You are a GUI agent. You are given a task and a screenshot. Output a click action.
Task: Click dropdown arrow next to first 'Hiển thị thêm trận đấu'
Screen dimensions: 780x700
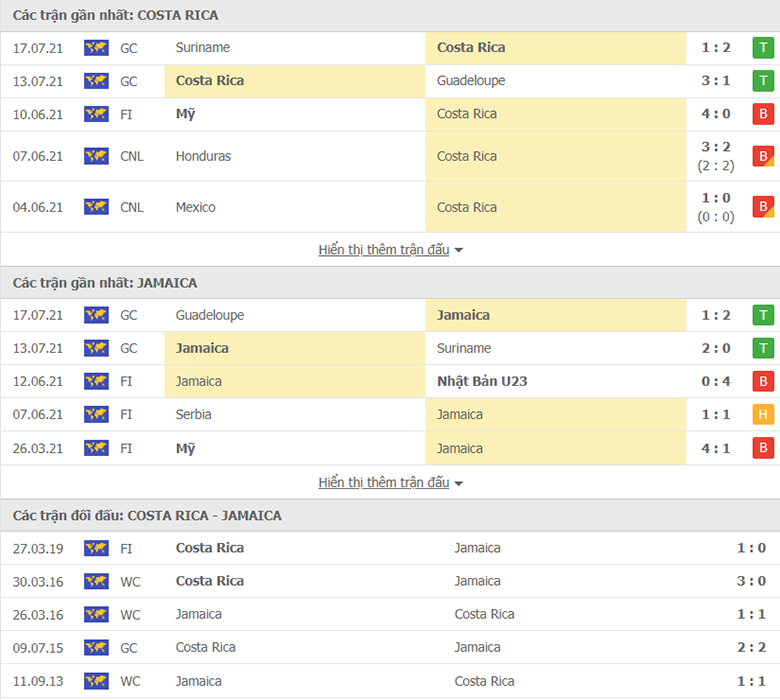pos(459,250)
